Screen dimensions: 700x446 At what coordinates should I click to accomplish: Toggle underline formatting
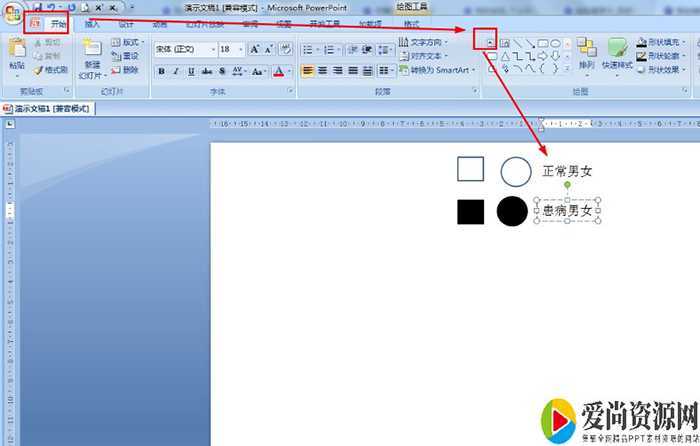[x=191, y=71]
